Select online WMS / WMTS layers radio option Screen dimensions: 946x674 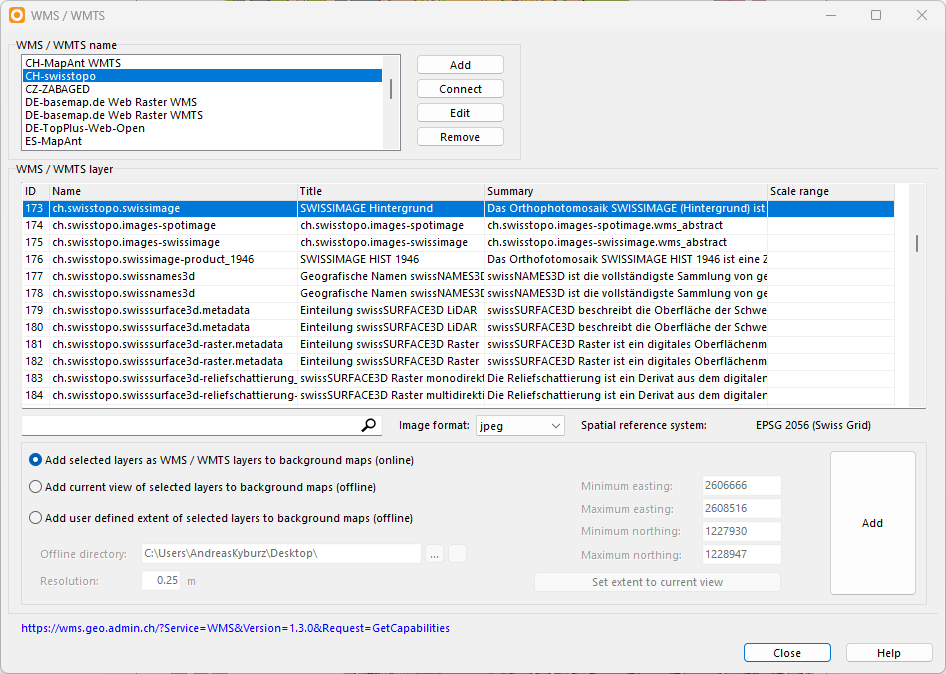point(36,460)
